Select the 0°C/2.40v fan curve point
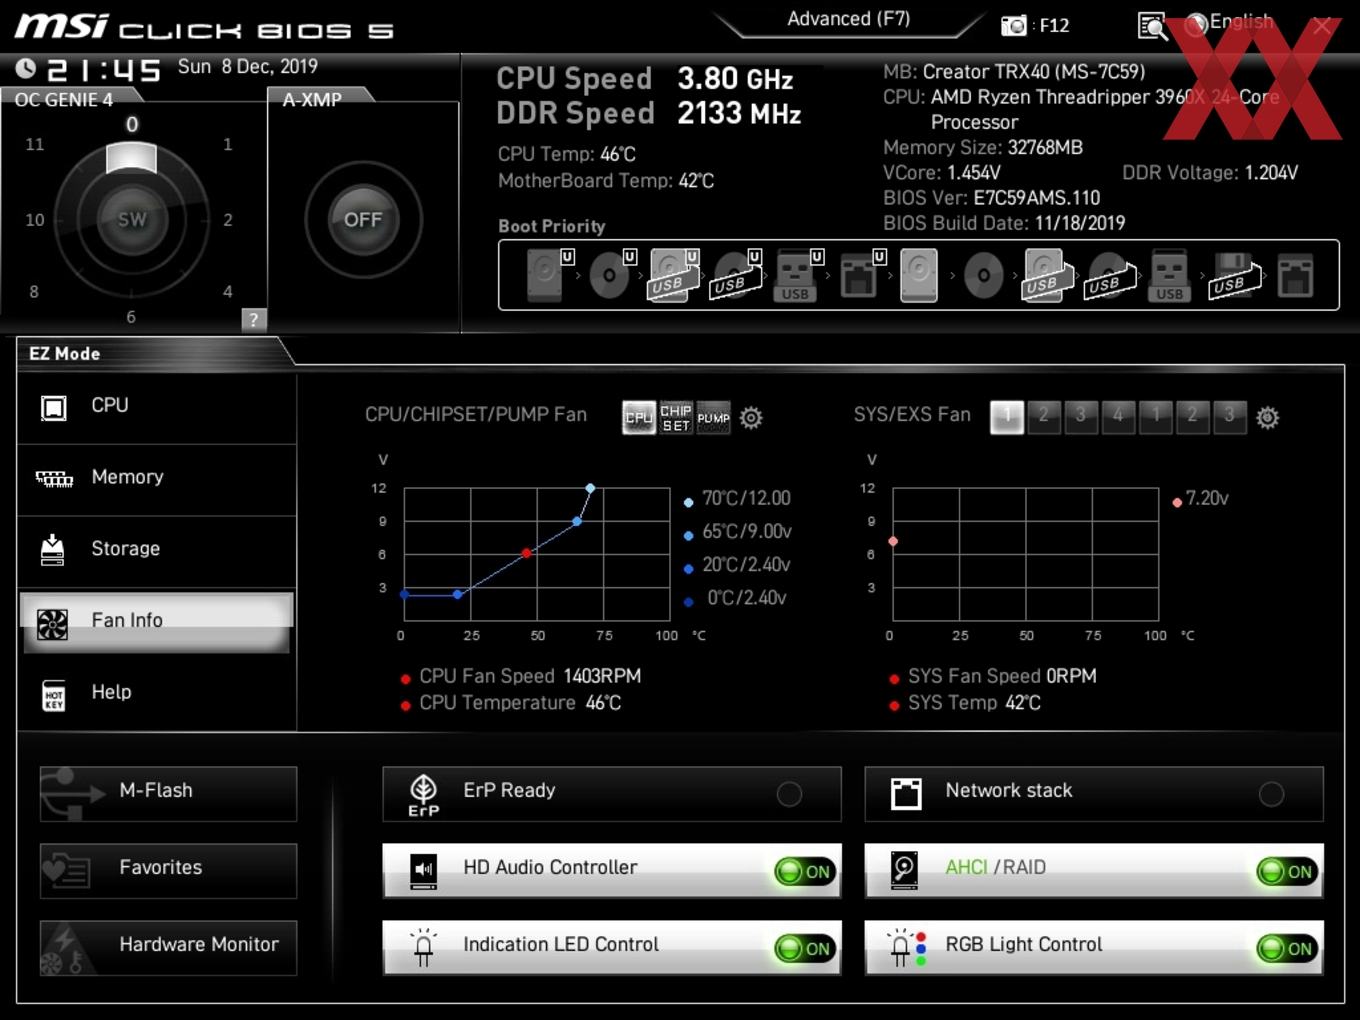Image resolution: width=1360 pixels, height=1020 pixels. (x=404, y=594)
